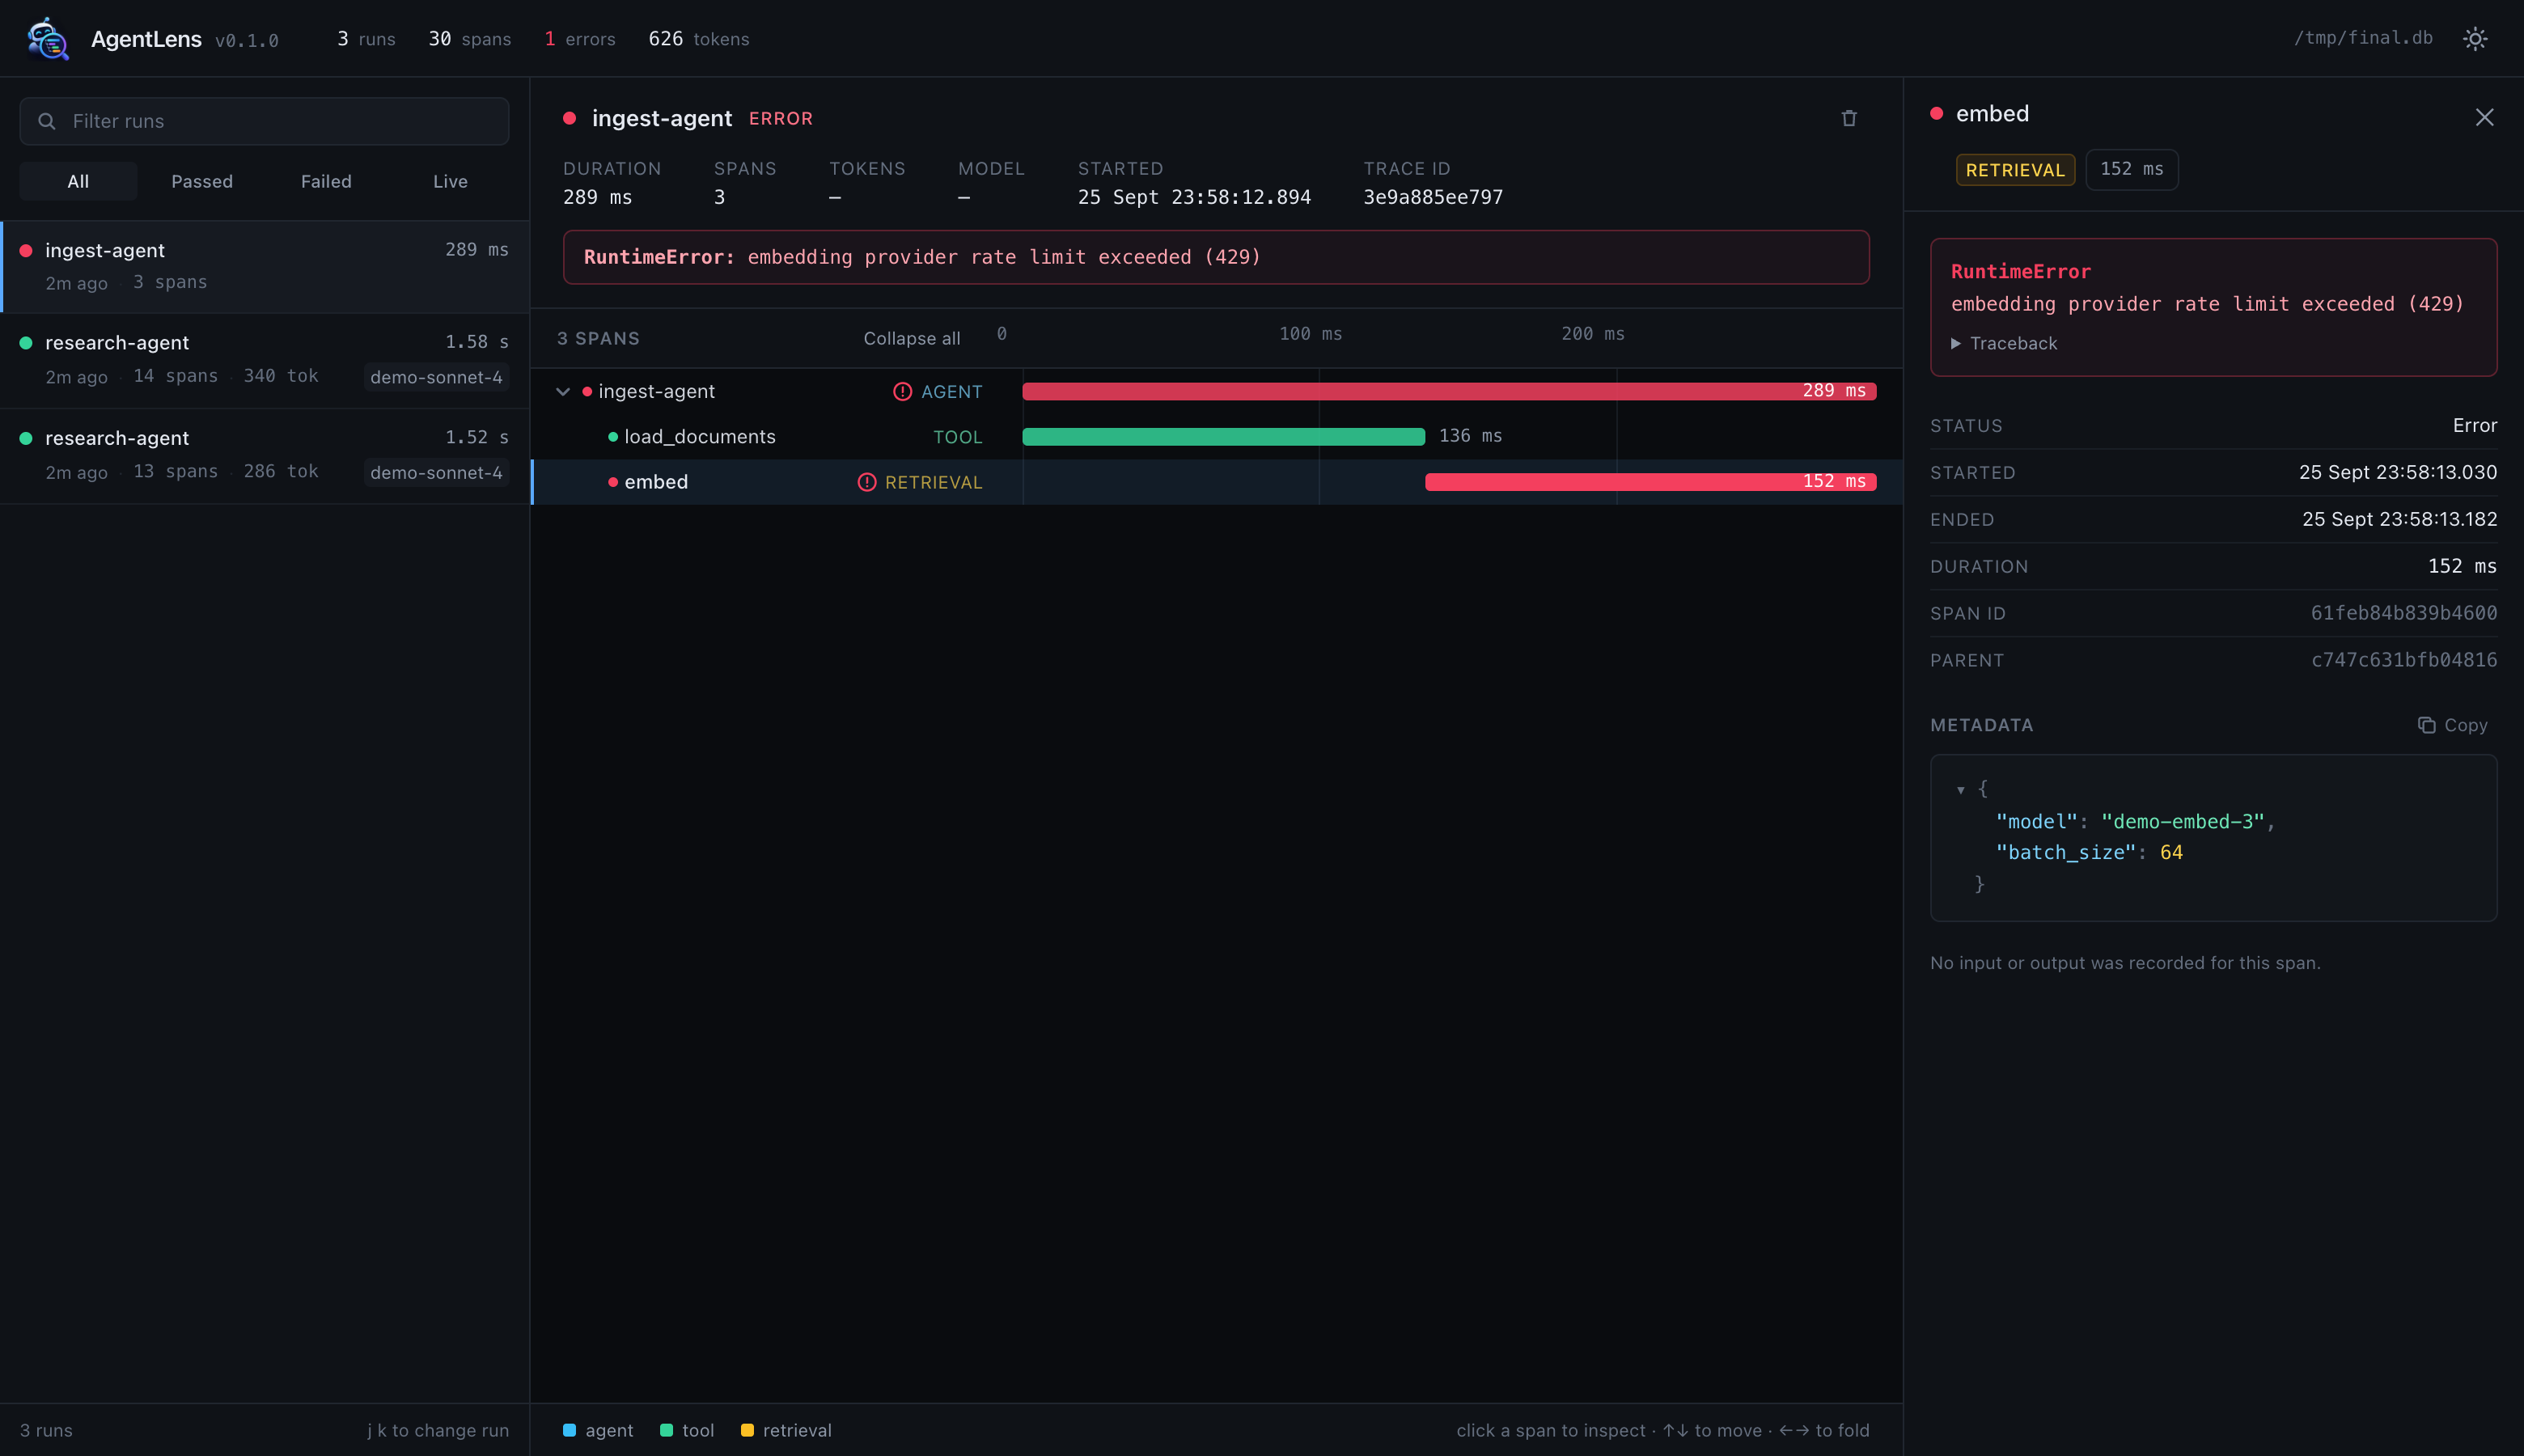Select the ingest-agent run in the sidebar
2524x1456 pixels.
[x=265, y=266]
